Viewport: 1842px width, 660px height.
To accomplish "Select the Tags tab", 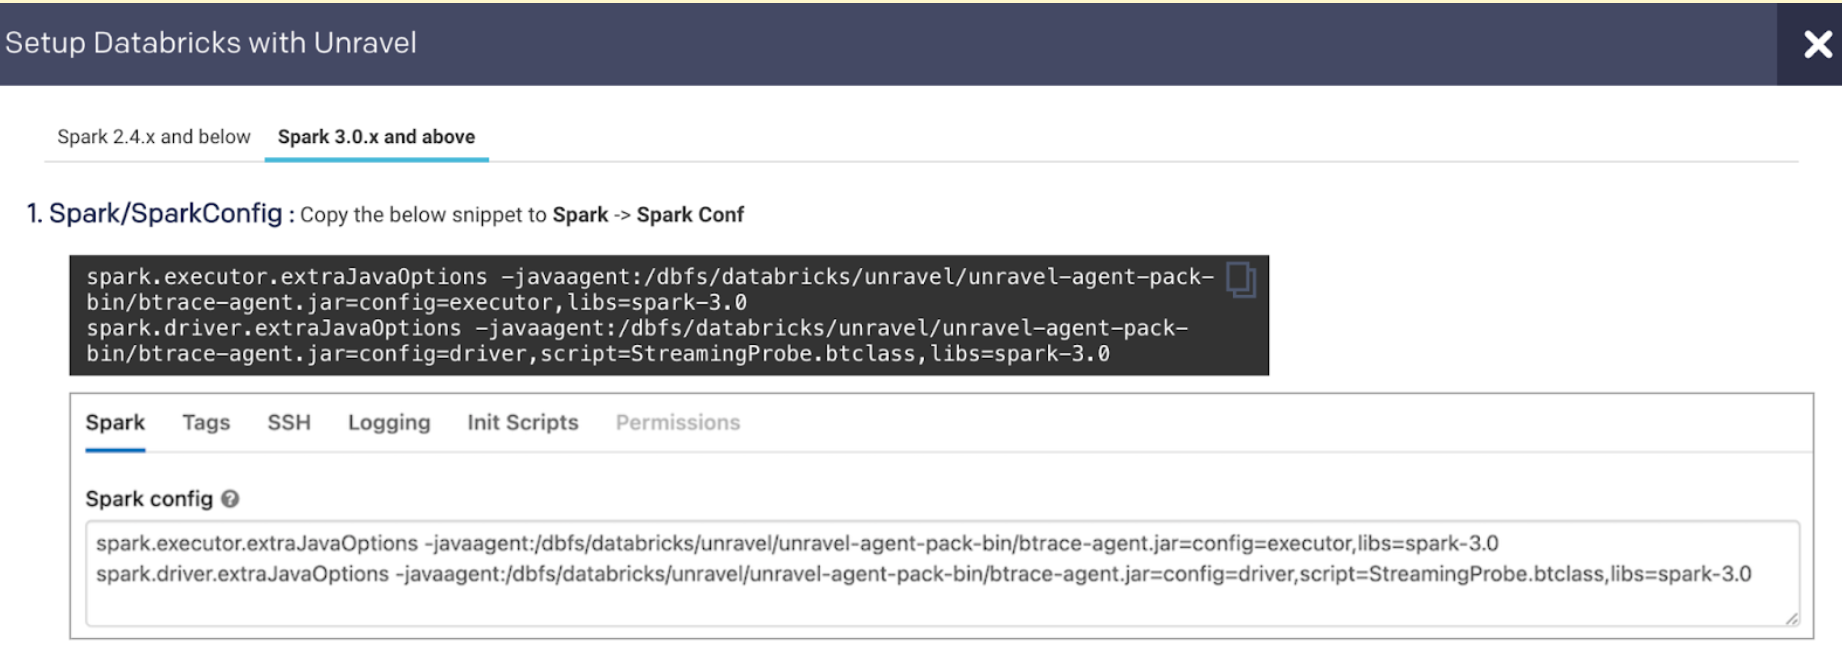I will tap(206, 422).
